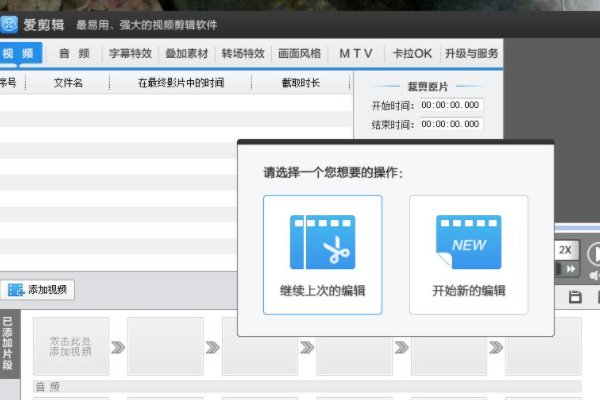Open the 转场特效 tab
The height and width of the screenshot is (400, 600).
[243, 53]
